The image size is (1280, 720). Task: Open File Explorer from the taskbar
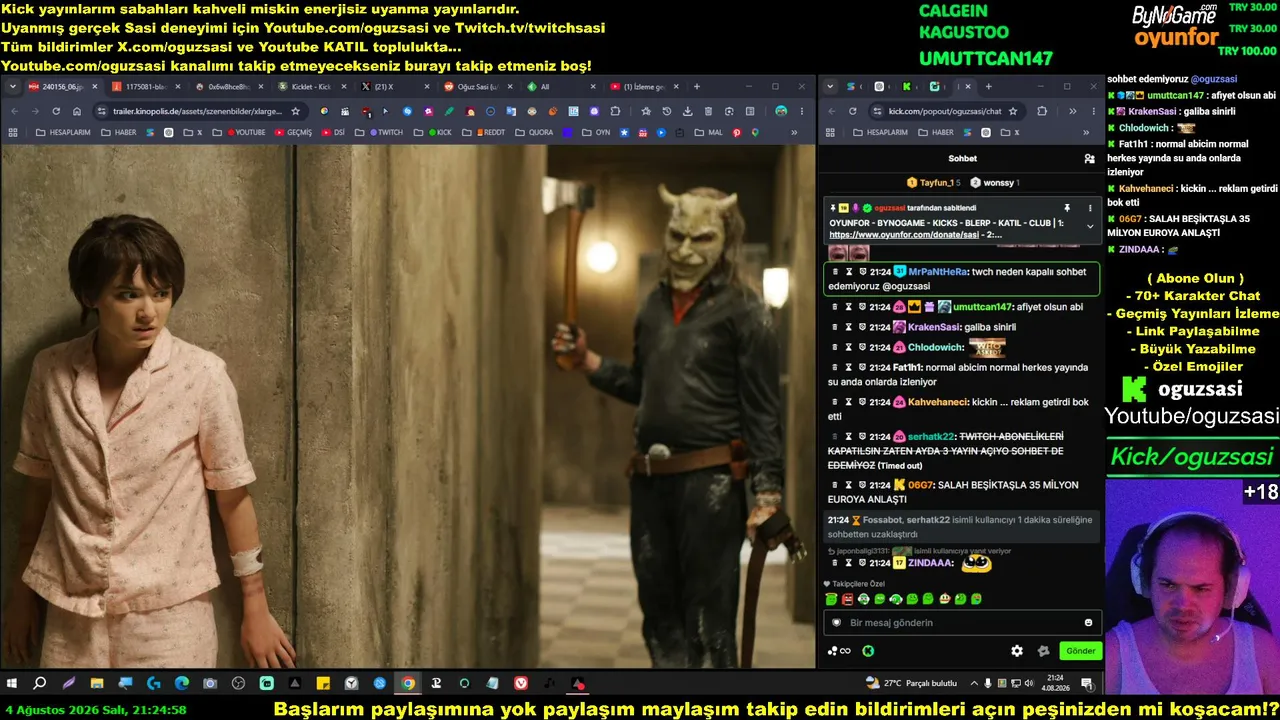(97, 684)
